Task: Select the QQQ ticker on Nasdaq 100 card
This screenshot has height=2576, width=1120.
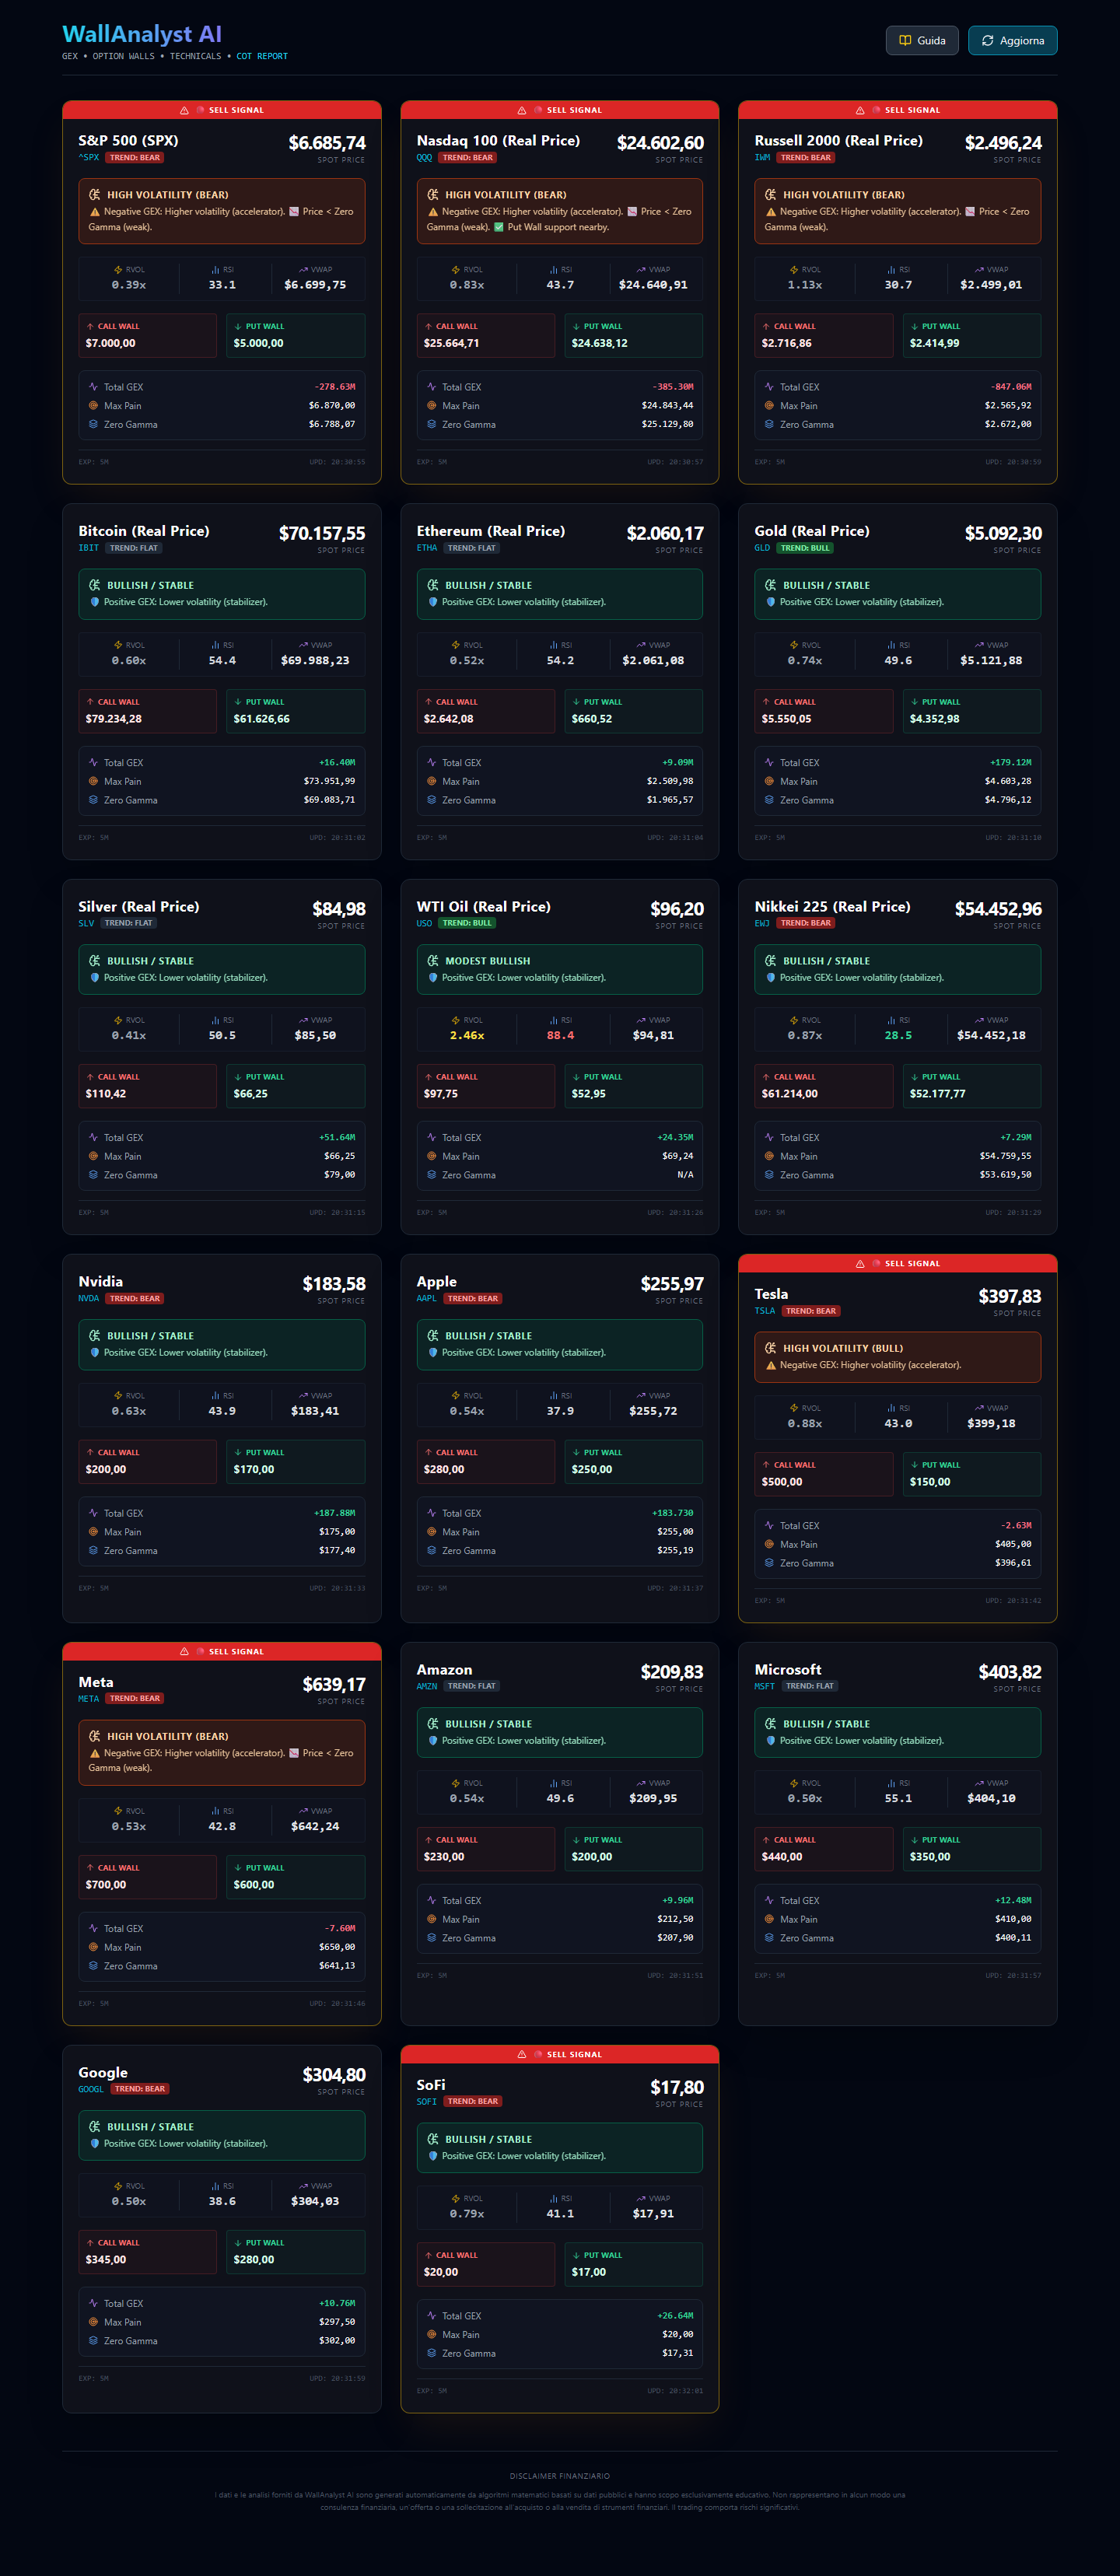Action: click(424, 158)
